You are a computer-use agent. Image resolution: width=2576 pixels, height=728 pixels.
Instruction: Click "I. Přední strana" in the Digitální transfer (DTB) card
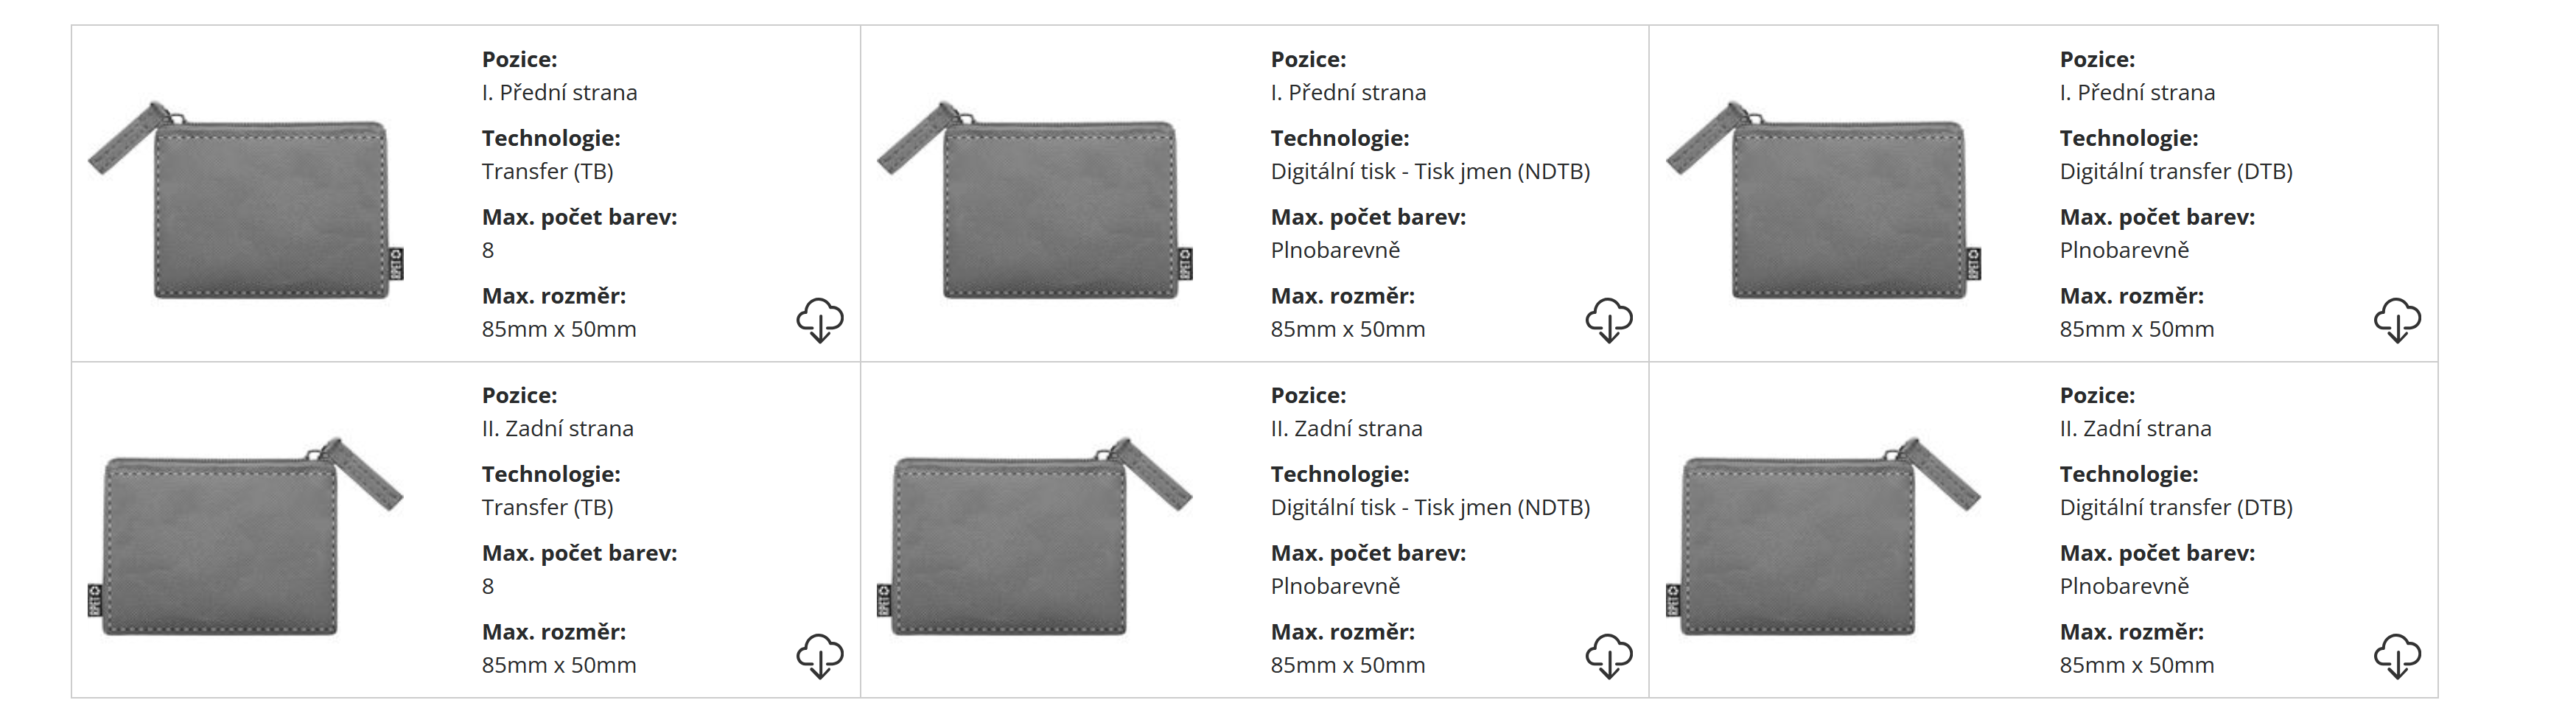point(2136,92)
